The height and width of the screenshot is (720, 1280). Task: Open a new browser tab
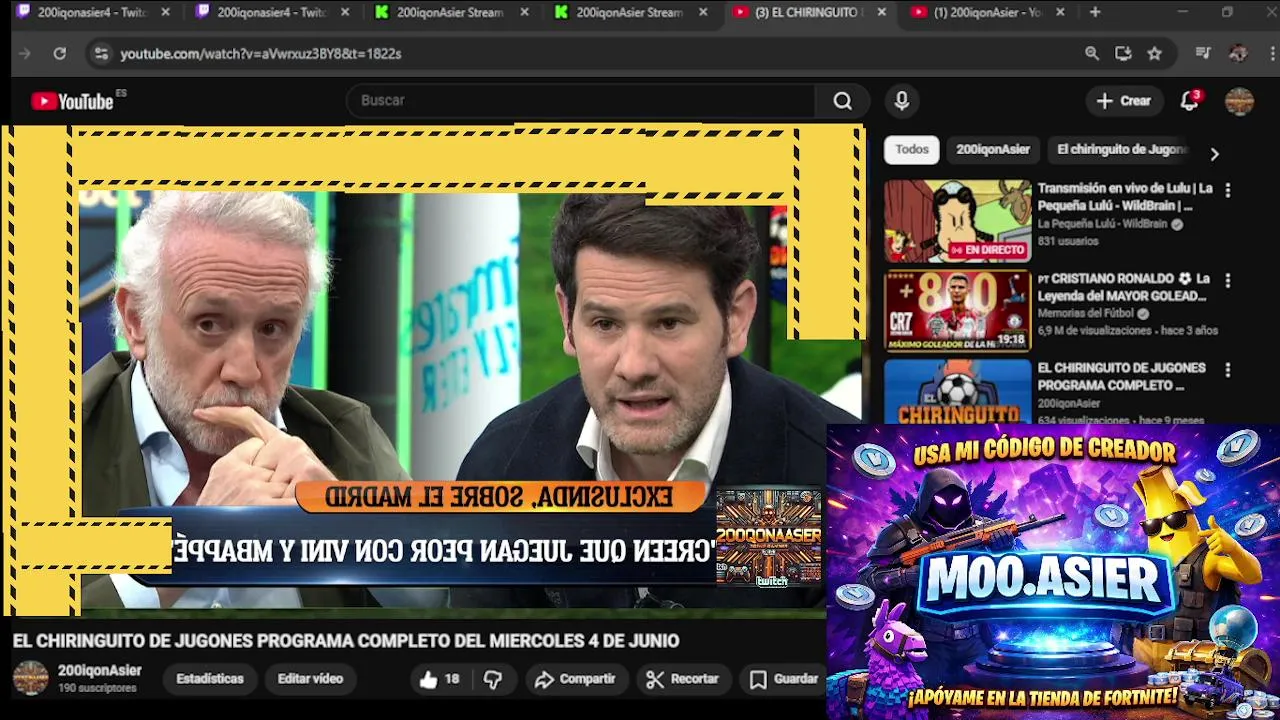pos(1095,12)
